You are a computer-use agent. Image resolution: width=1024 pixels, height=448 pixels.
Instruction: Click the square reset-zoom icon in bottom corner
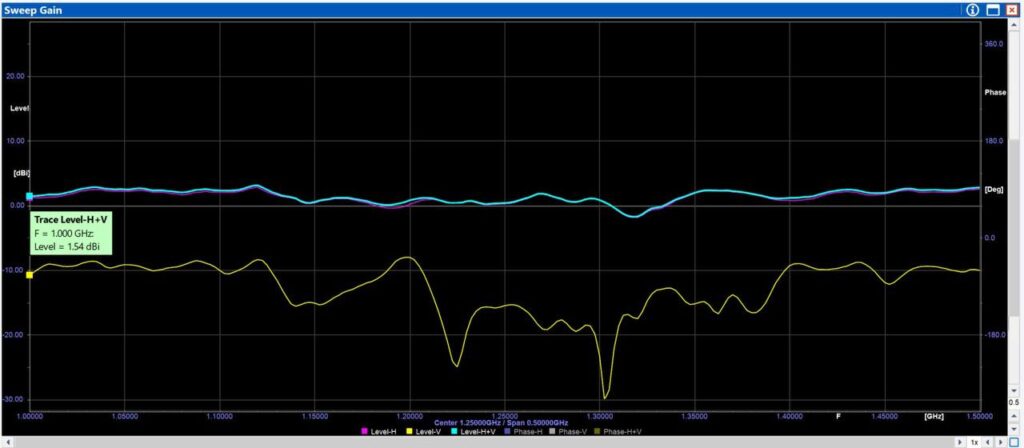(x=1014, y=442)
